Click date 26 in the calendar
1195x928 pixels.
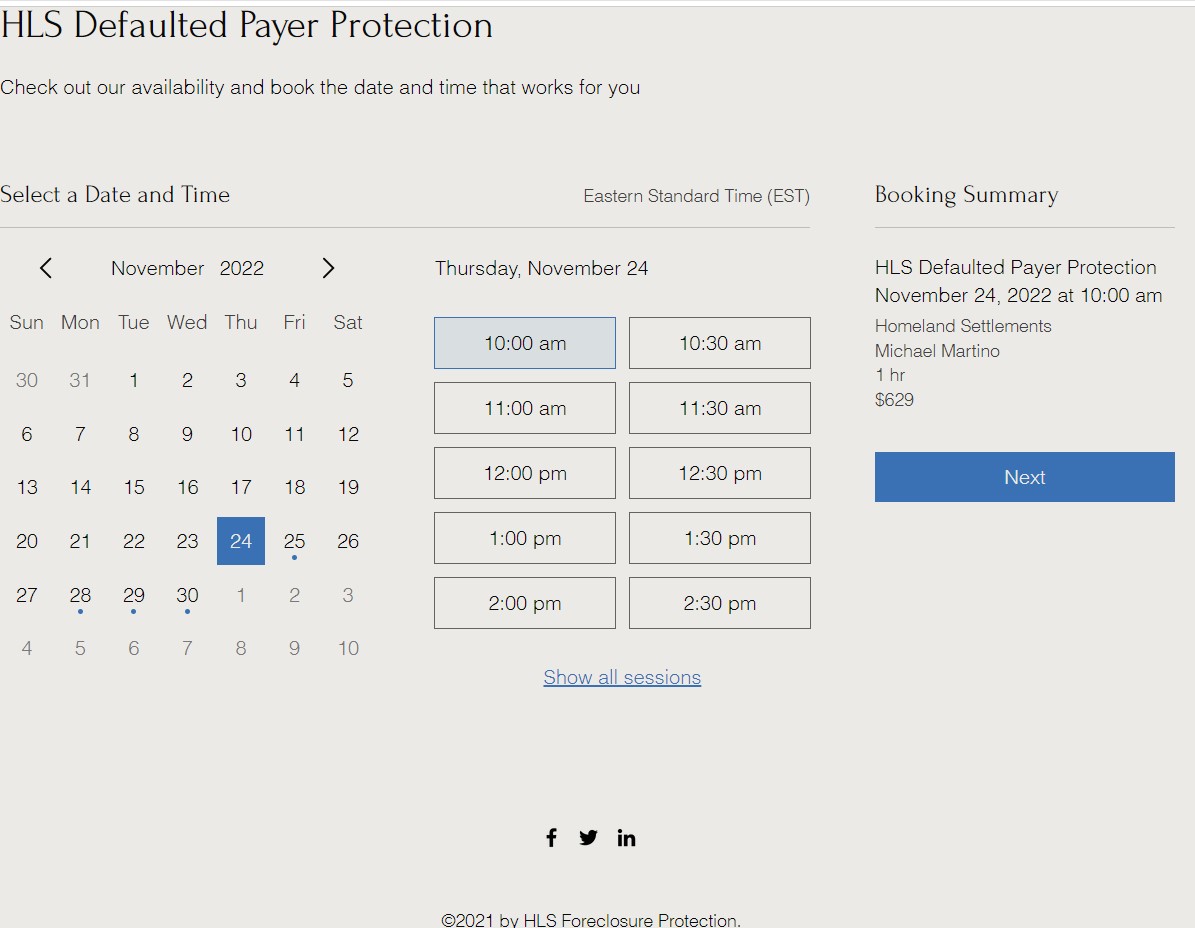pos(348,541)
